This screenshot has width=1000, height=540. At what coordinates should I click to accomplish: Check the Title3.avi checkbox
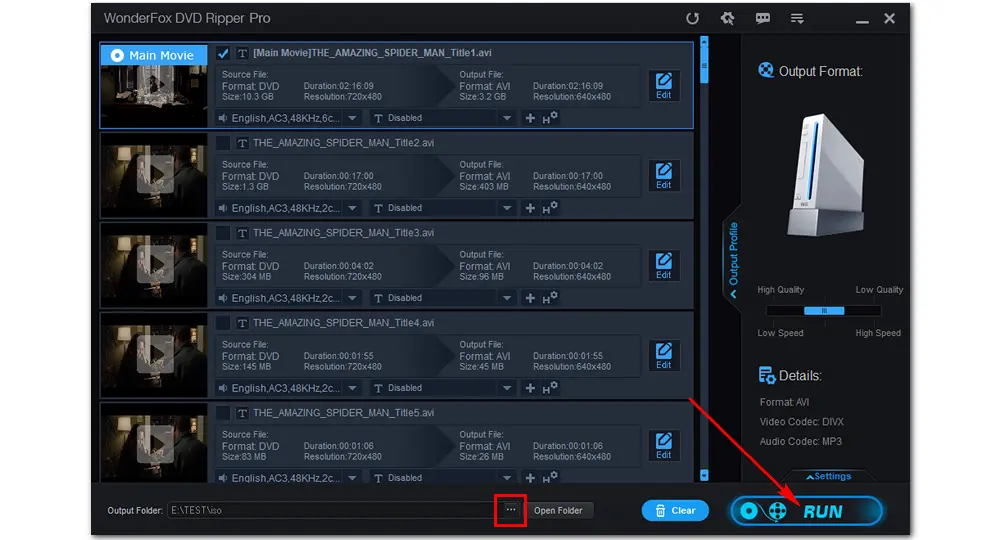[223, 233]
